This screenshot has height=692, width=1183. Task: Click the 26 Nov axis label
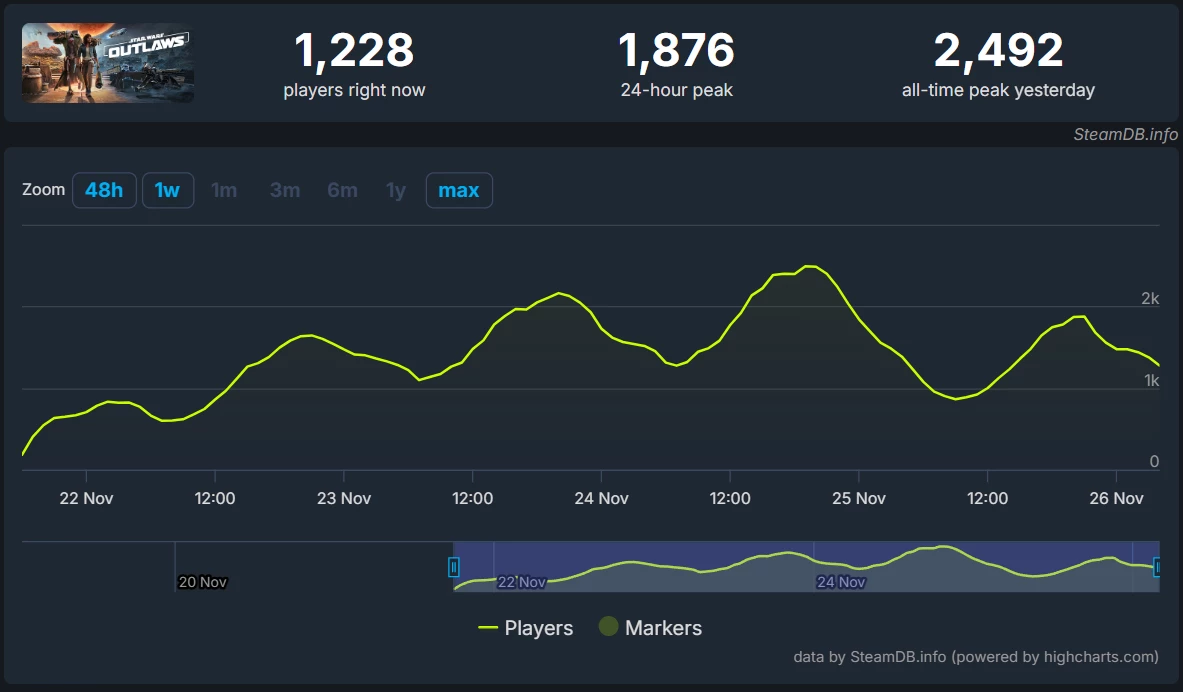1116,498
